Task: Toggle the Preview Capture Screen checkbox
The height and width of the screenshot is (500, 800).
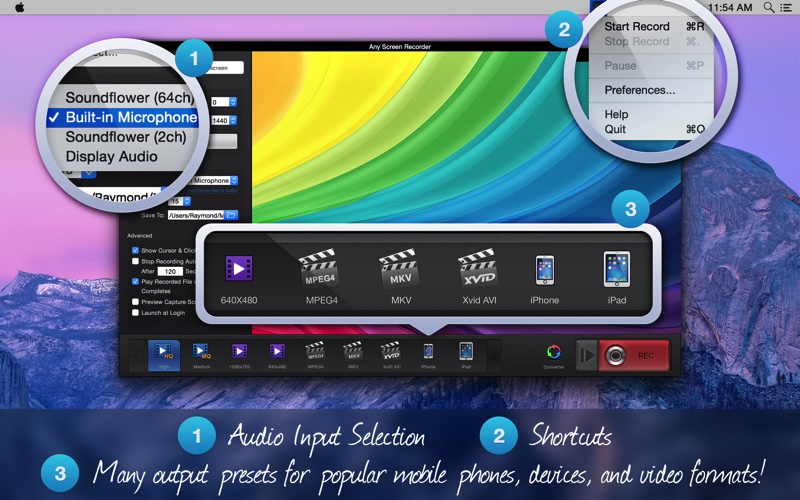Action: [136, 302]
